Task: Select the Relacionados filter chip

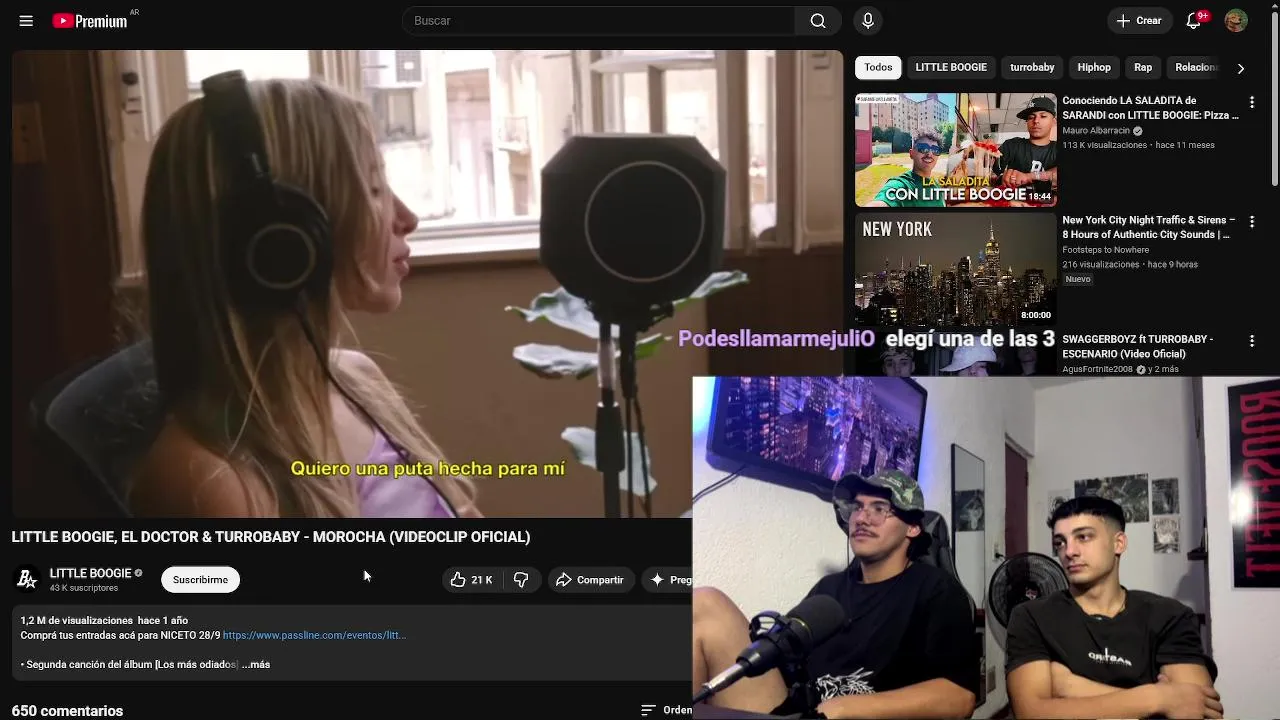Action: pos(1196,67)
